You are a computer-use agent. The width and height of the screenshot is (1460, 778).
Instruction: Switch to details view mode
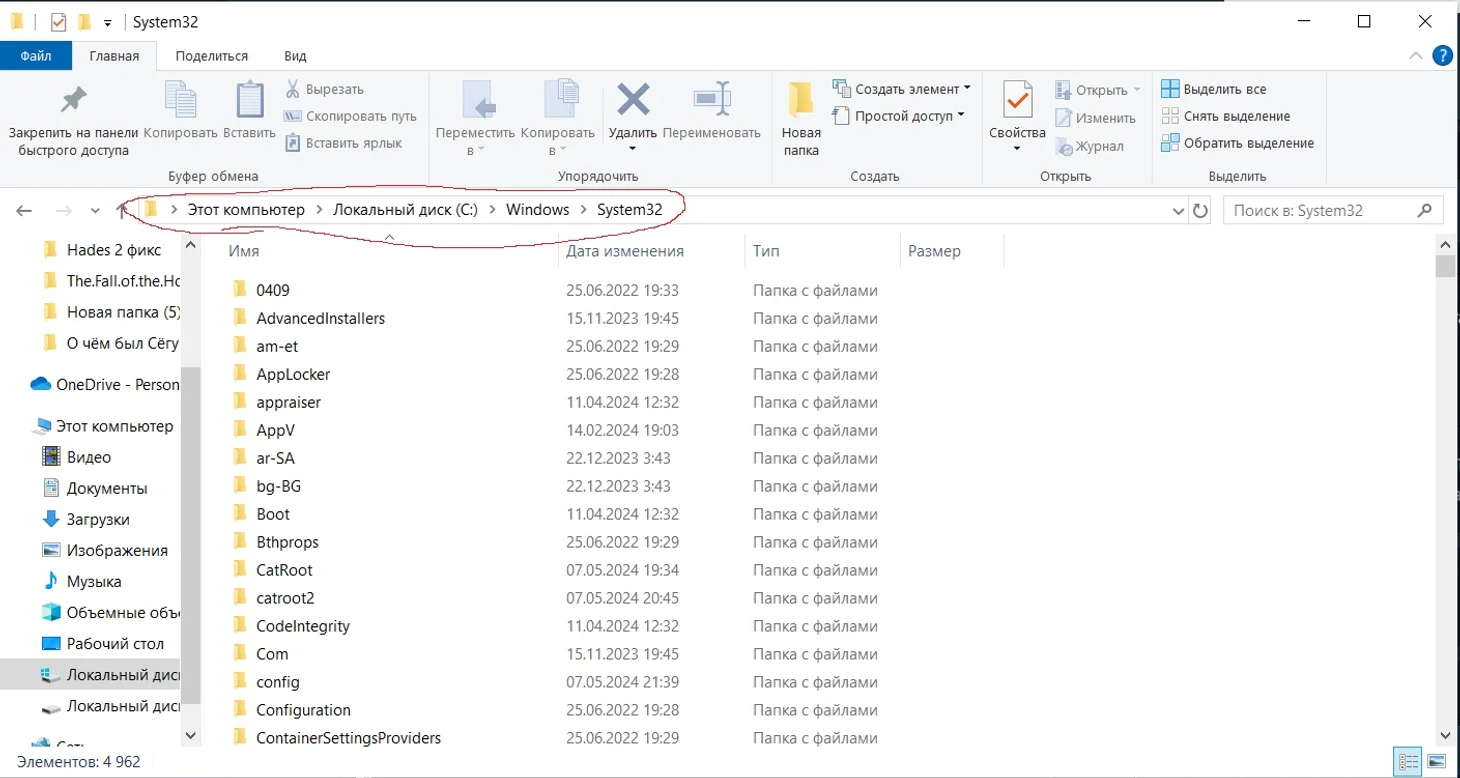pos(1407,760)
